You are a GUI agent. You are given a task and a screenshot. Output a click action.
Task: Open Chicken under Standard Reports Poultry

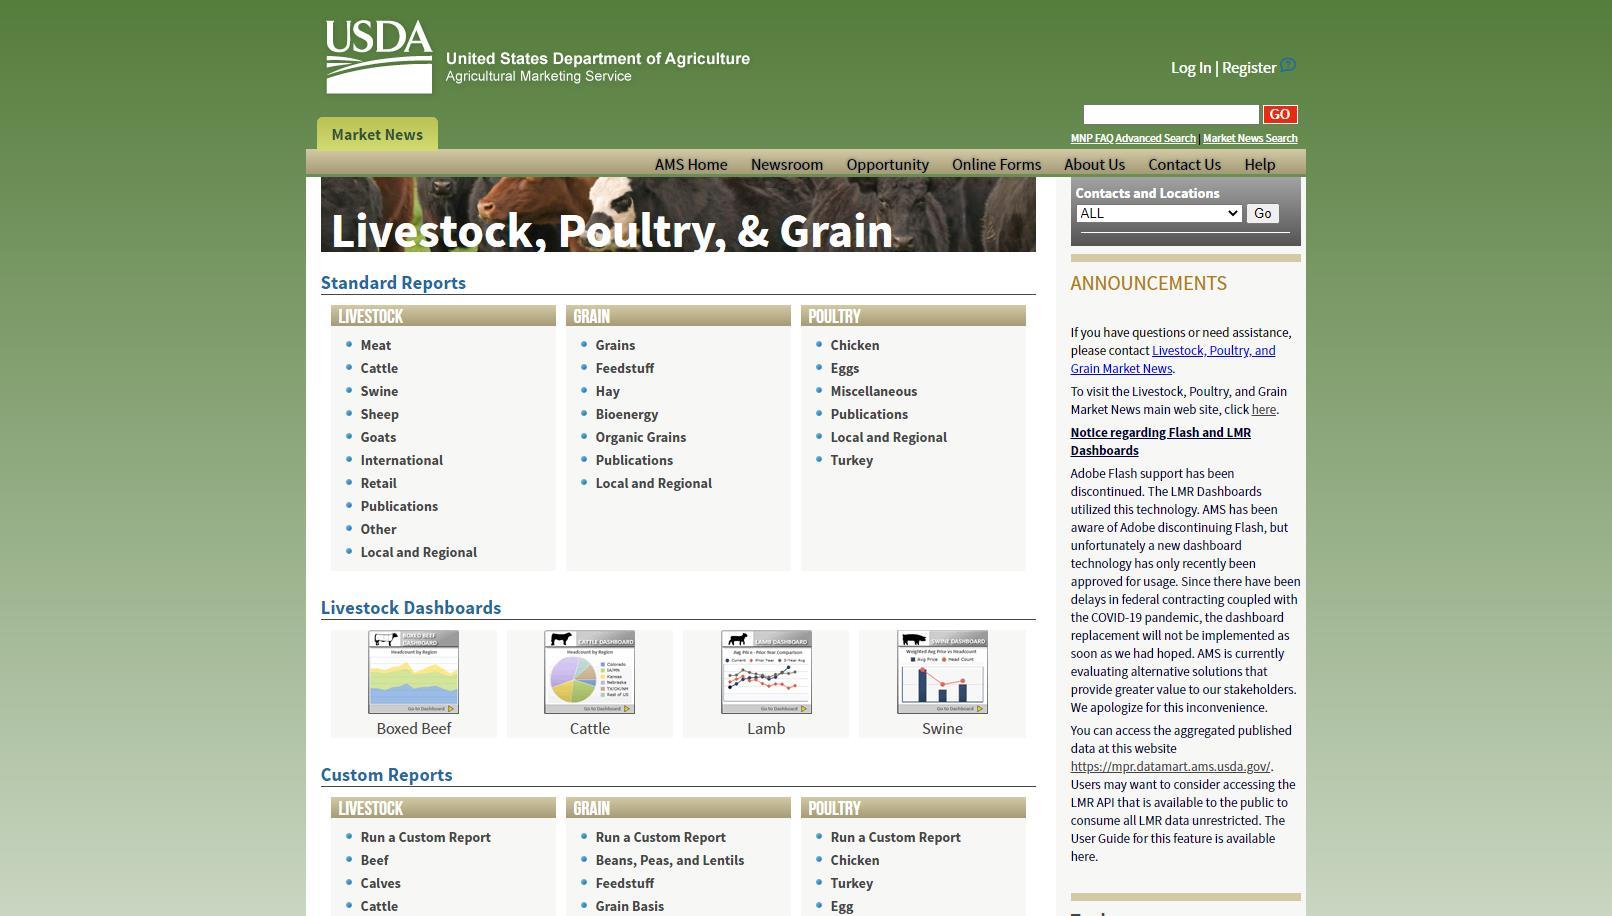(855, 345)
